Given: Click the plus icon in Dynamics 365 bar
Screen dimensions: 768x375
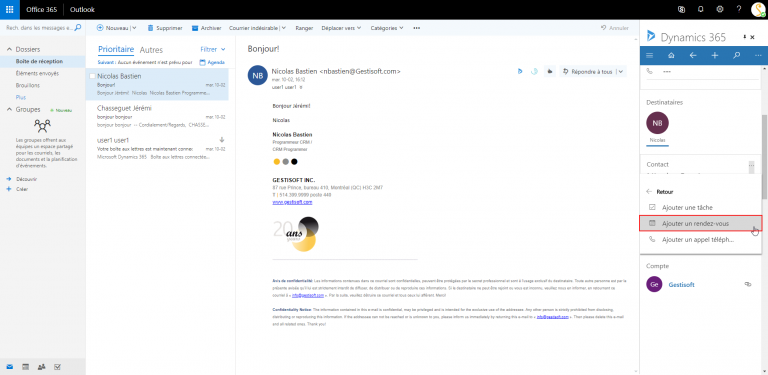Looking at the screenshot, I should click(x=715, y=55).
